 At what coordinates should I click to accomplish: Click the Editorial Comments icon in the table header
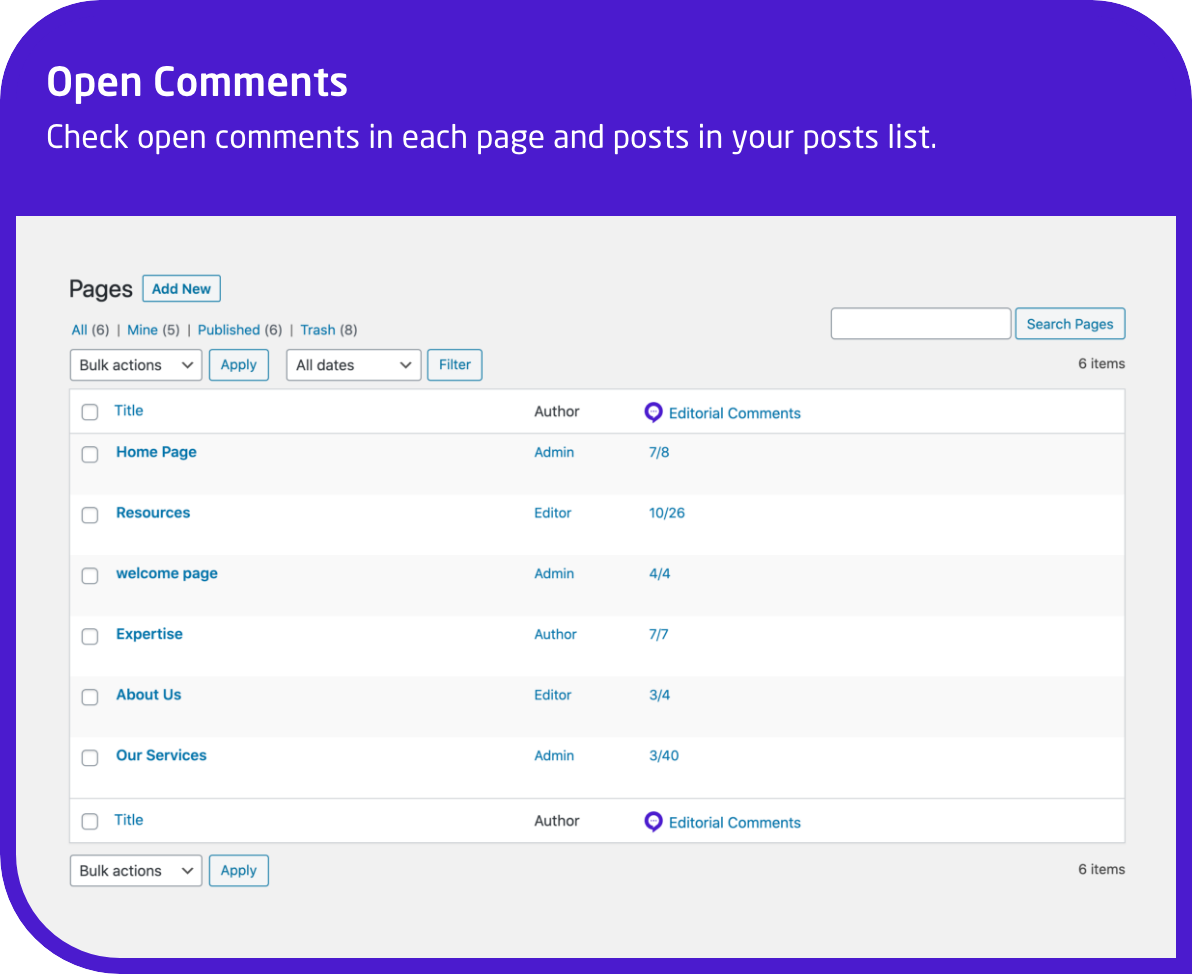(653, 412)
